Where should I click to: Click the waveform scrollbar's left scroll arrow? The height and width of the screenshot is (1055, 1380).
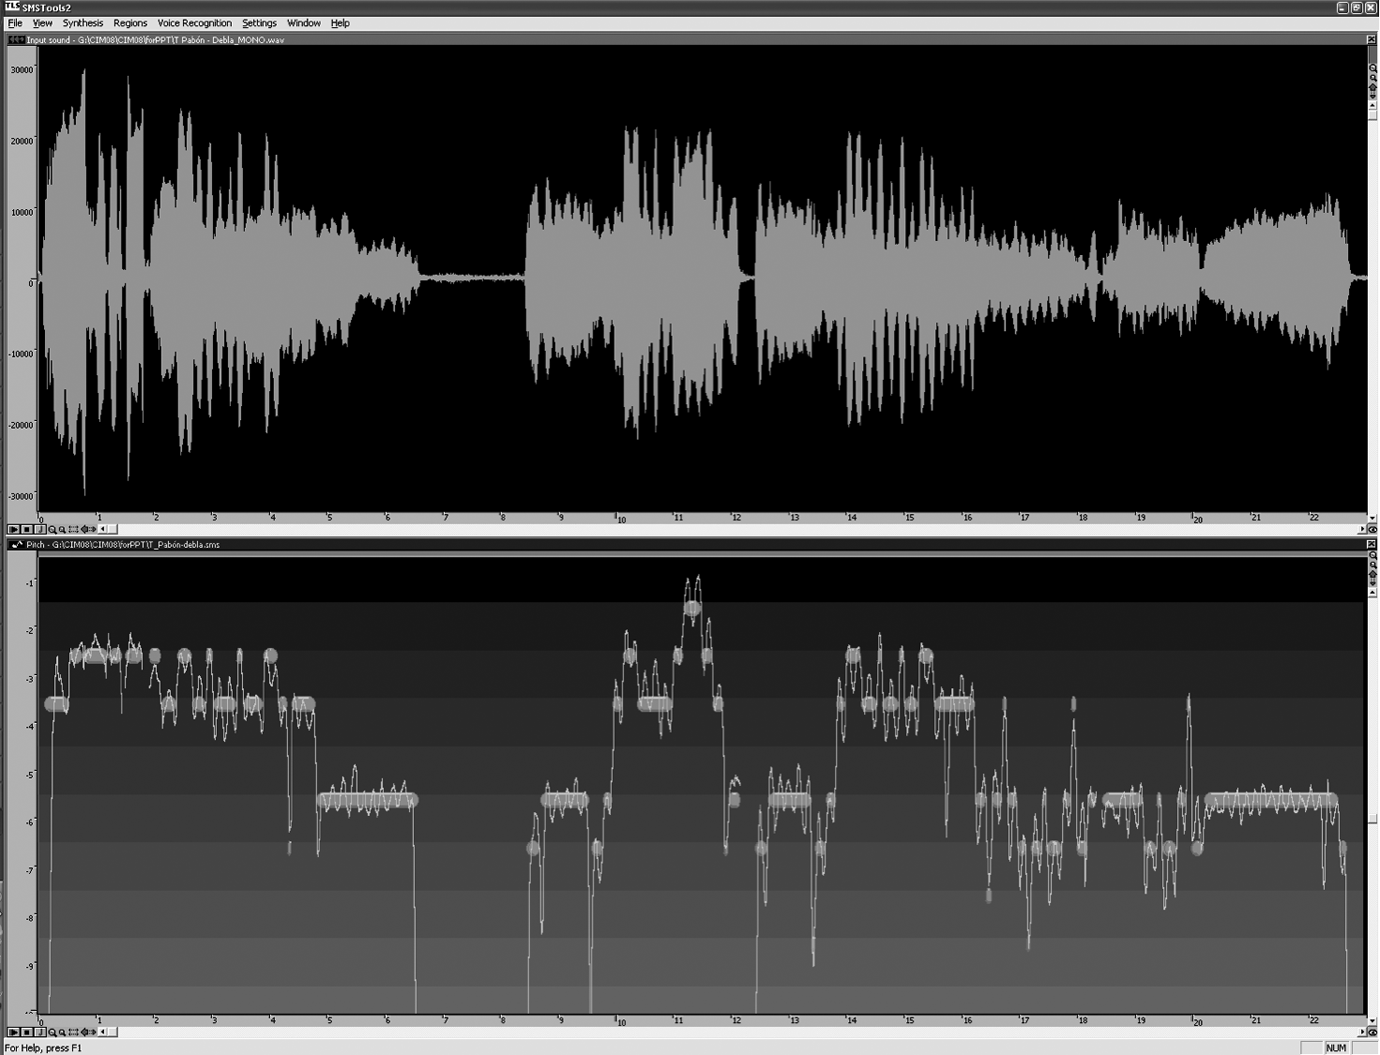102,529
